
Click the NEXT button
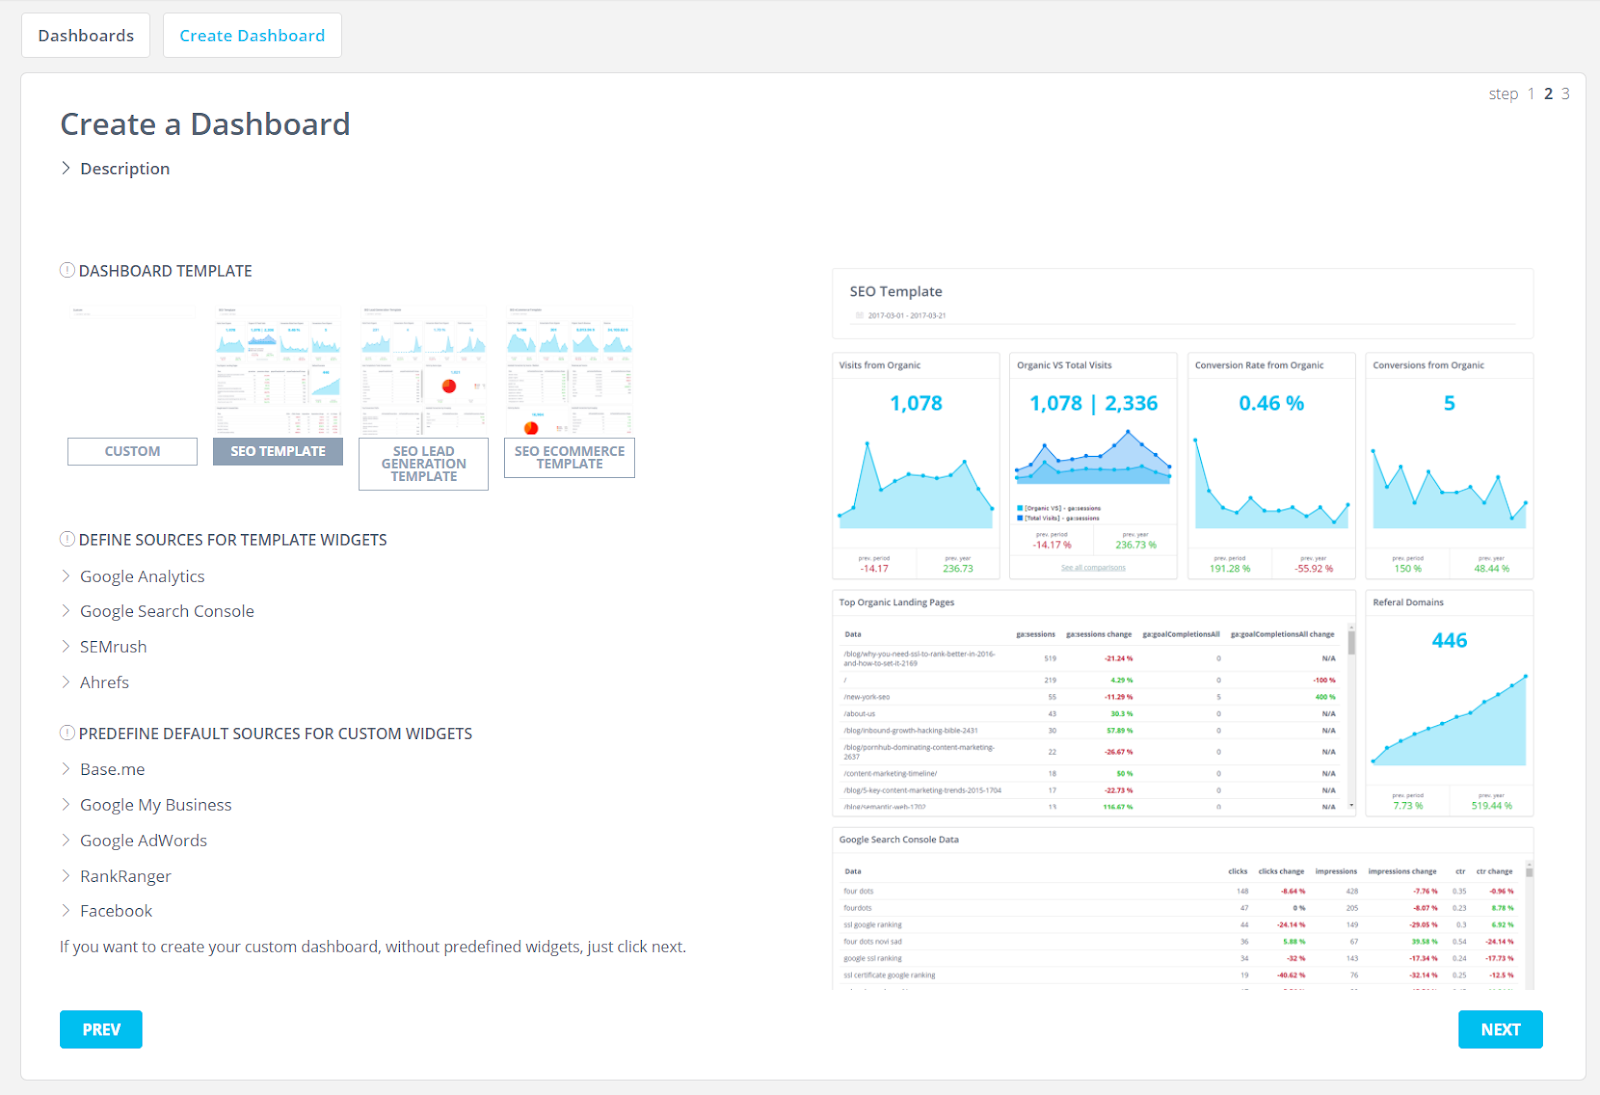[1500, 1029]
